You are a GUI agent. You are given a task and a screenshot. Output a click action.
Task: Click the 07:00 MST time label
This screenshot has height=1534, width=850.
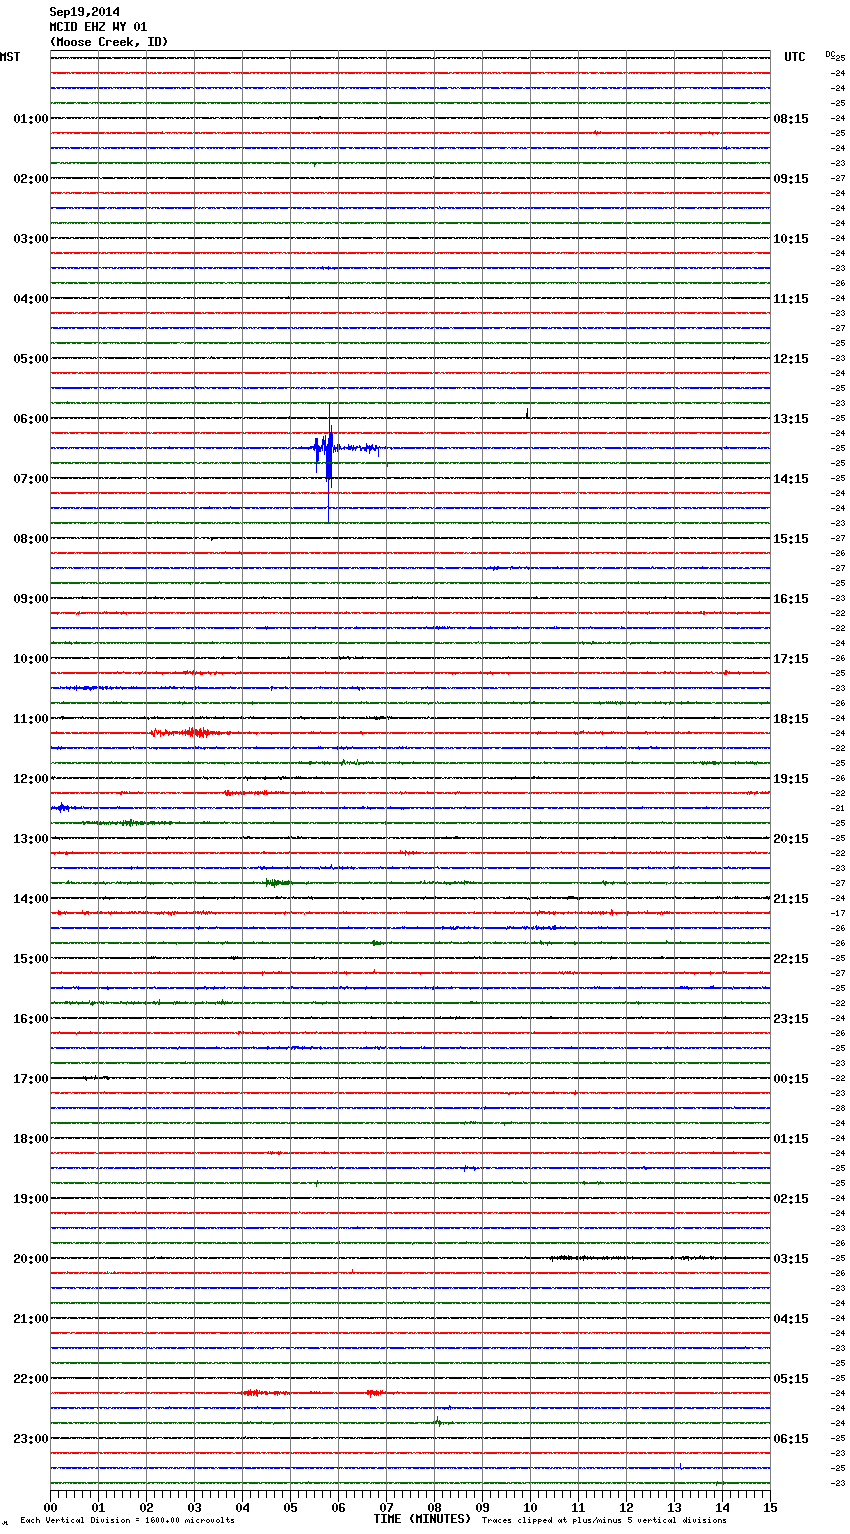(x=30, y=479)
